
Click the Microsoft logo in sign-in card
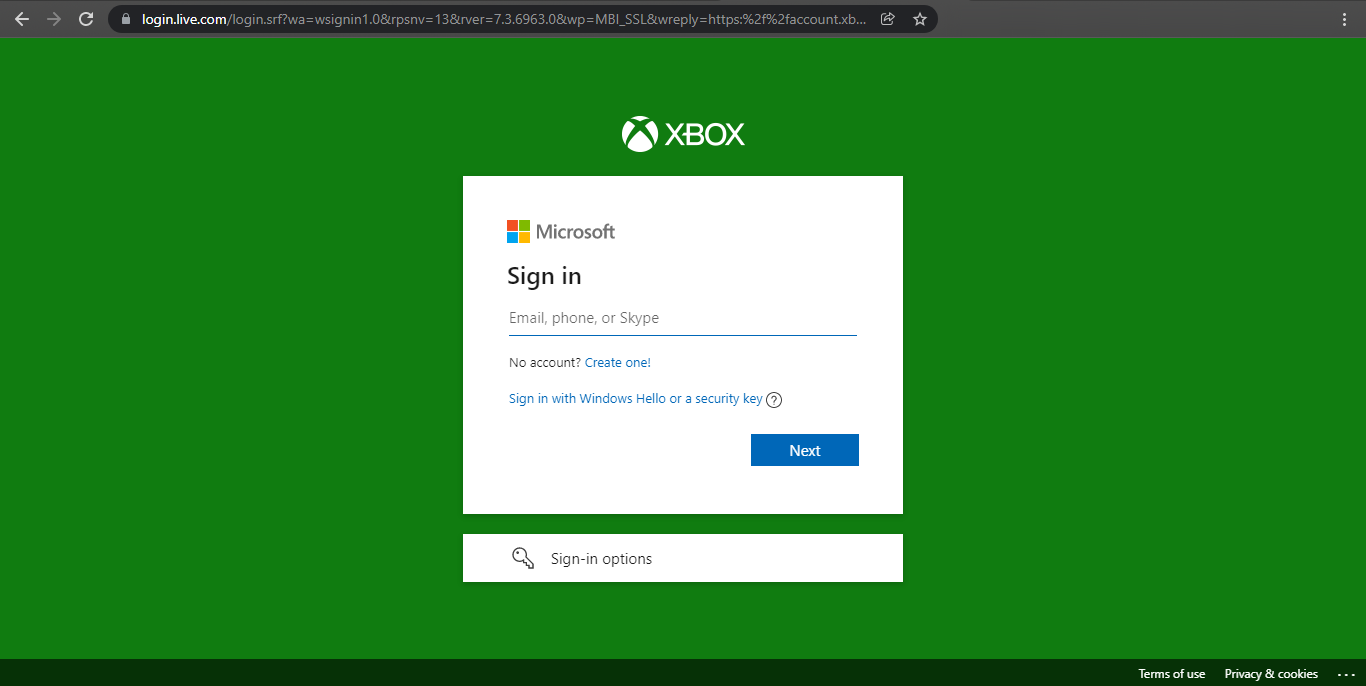click(x=561, y=232)
